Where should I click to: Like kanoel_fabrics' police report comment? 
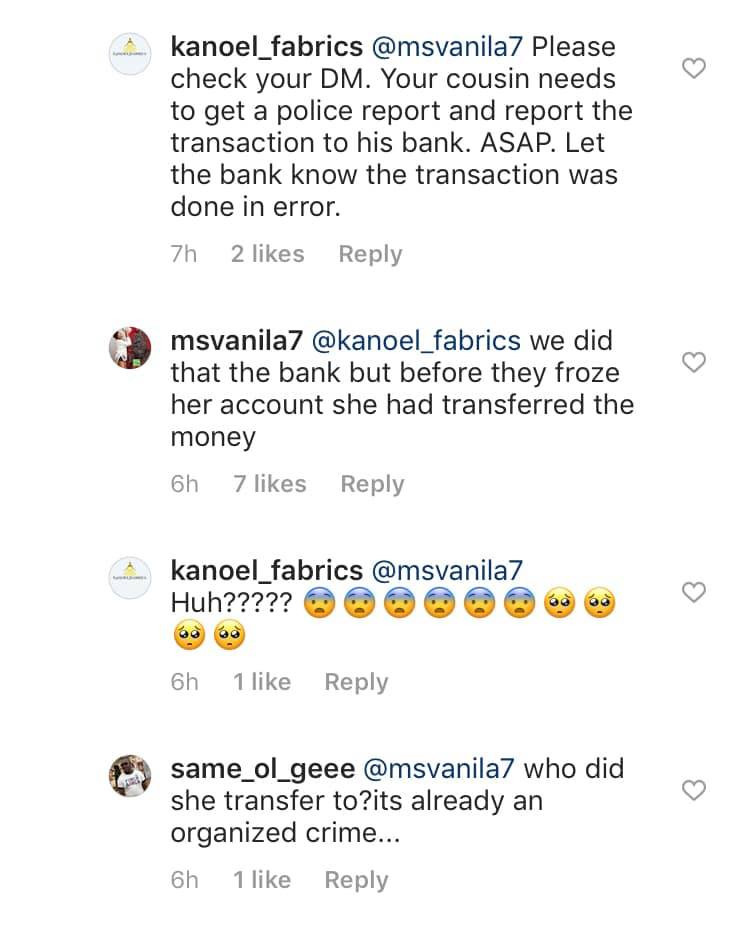pyautogui.click(x=693, y=69)
